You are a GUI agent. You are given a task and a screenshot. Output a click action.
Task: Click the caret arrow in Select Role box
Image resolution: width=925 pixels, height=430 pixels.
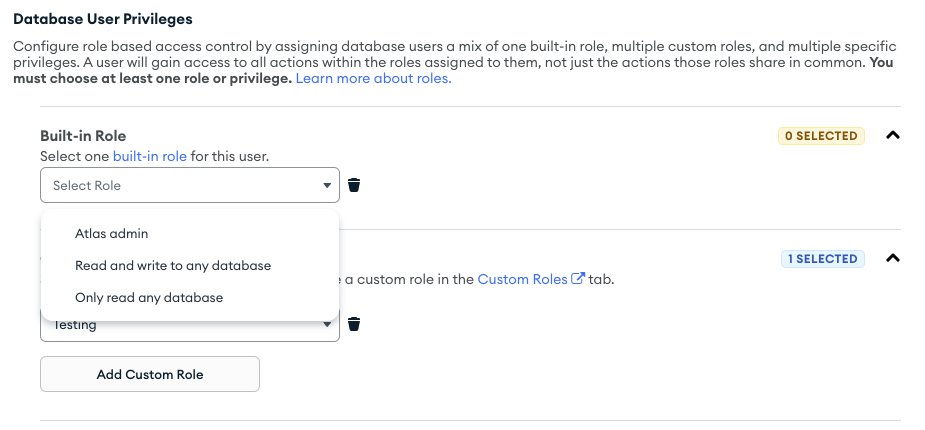(326, 185)
